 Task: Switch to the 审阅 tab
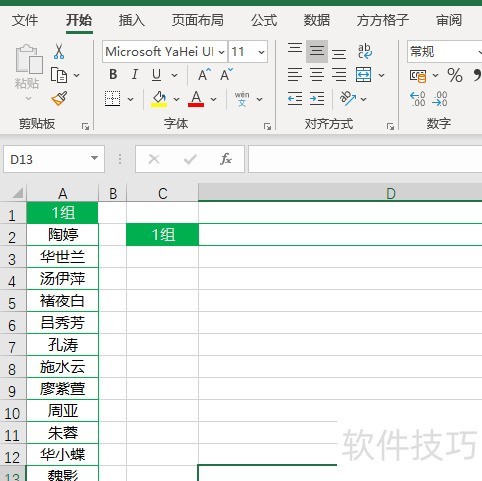click(449, 20)
